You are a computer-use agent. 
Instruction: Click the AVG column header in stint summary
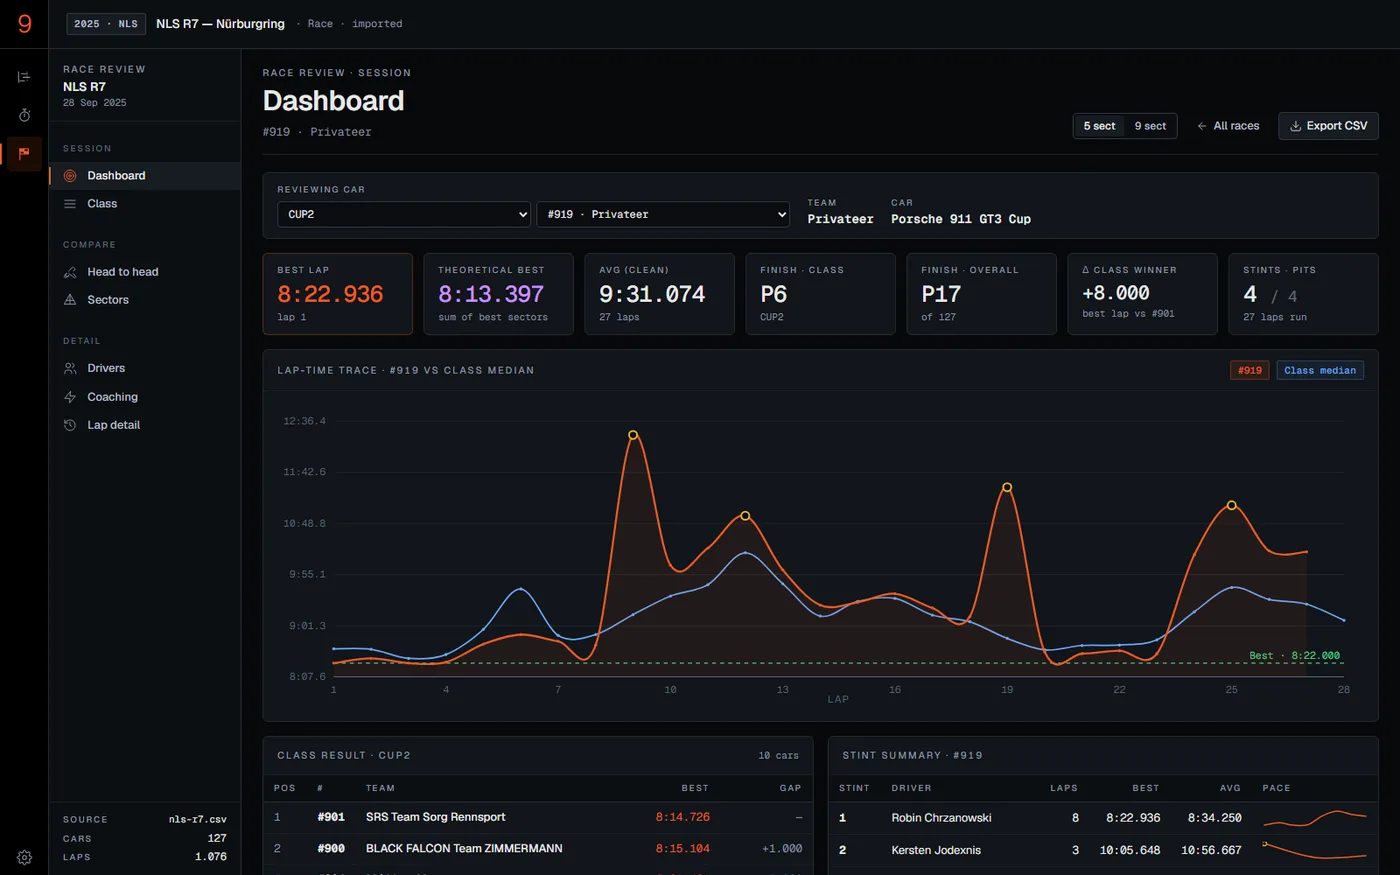[1230, 788]
